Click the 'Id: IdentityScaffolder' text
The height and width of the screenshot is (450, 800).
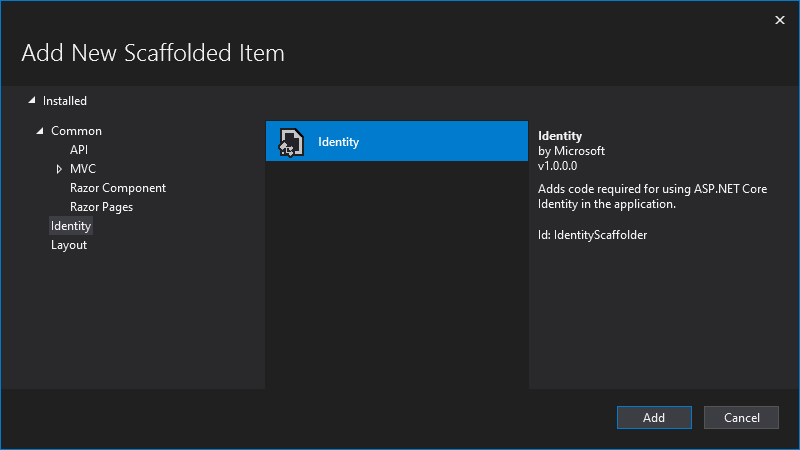(594, 234)
